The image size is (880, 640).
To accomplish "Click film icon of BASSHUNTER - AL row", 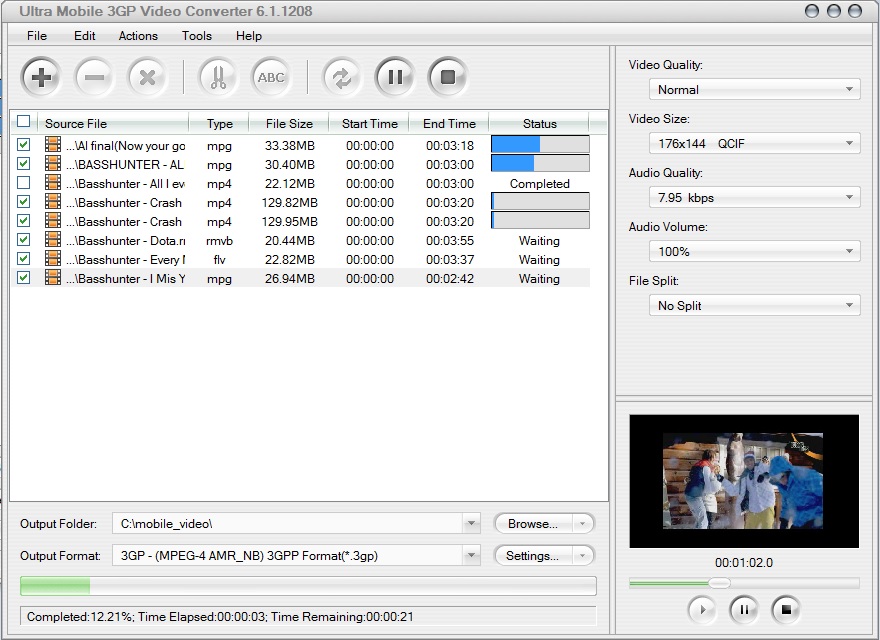I will [53, 164].
